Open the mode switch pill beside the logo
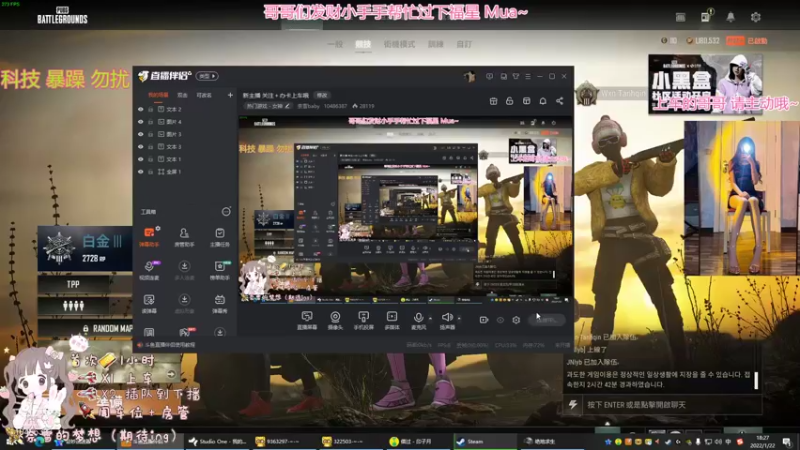Screen dimensions: 800x450 (207, 76)
